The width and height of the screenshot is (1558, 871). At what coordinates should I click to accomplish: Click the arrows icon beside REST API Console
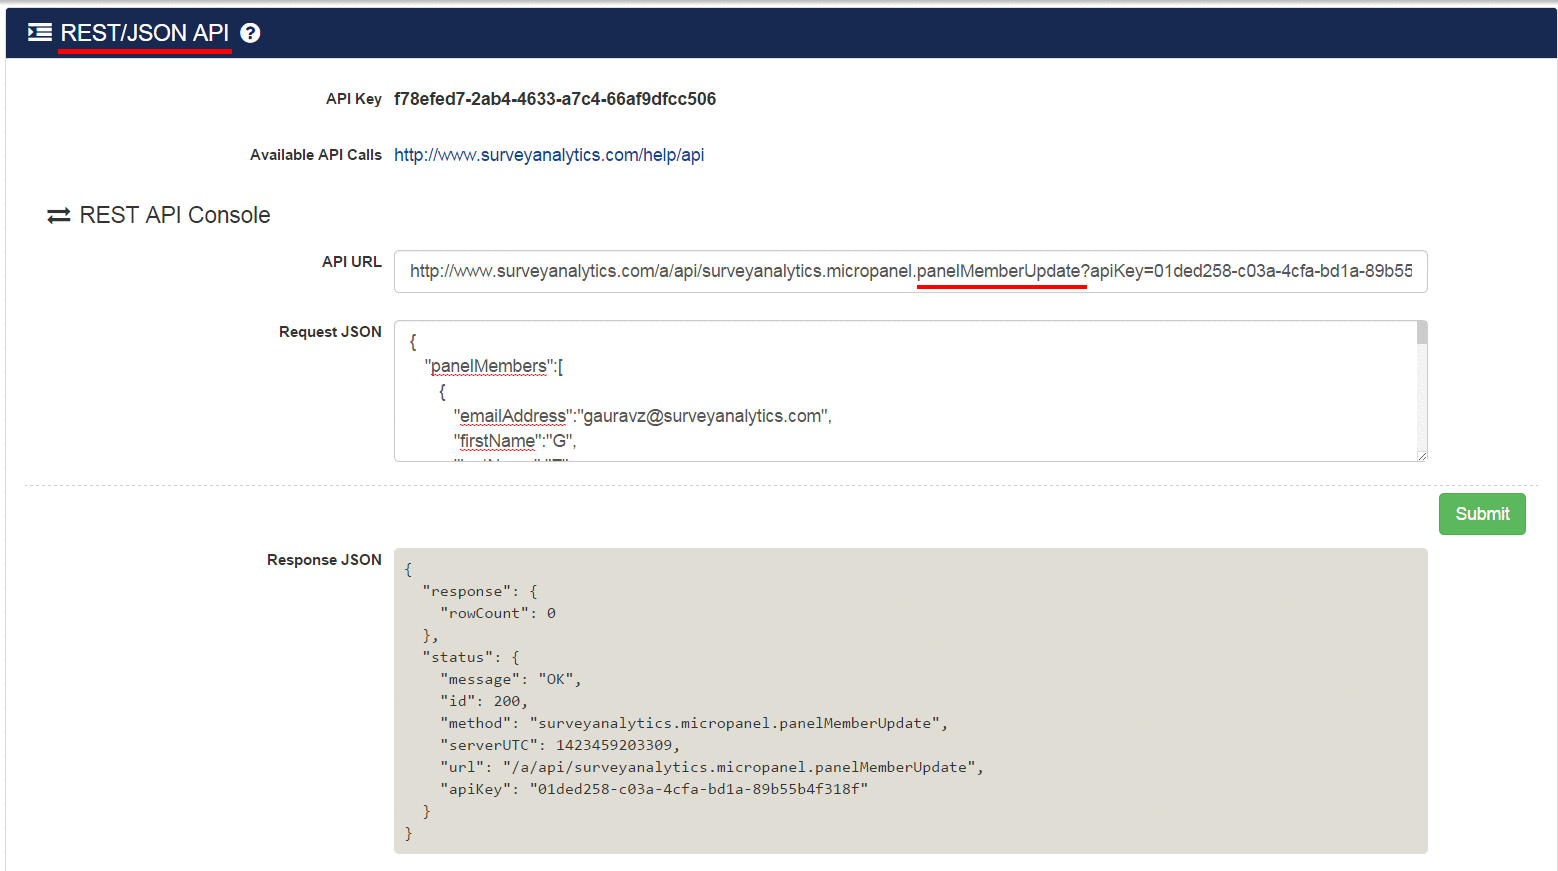(59, 216)
